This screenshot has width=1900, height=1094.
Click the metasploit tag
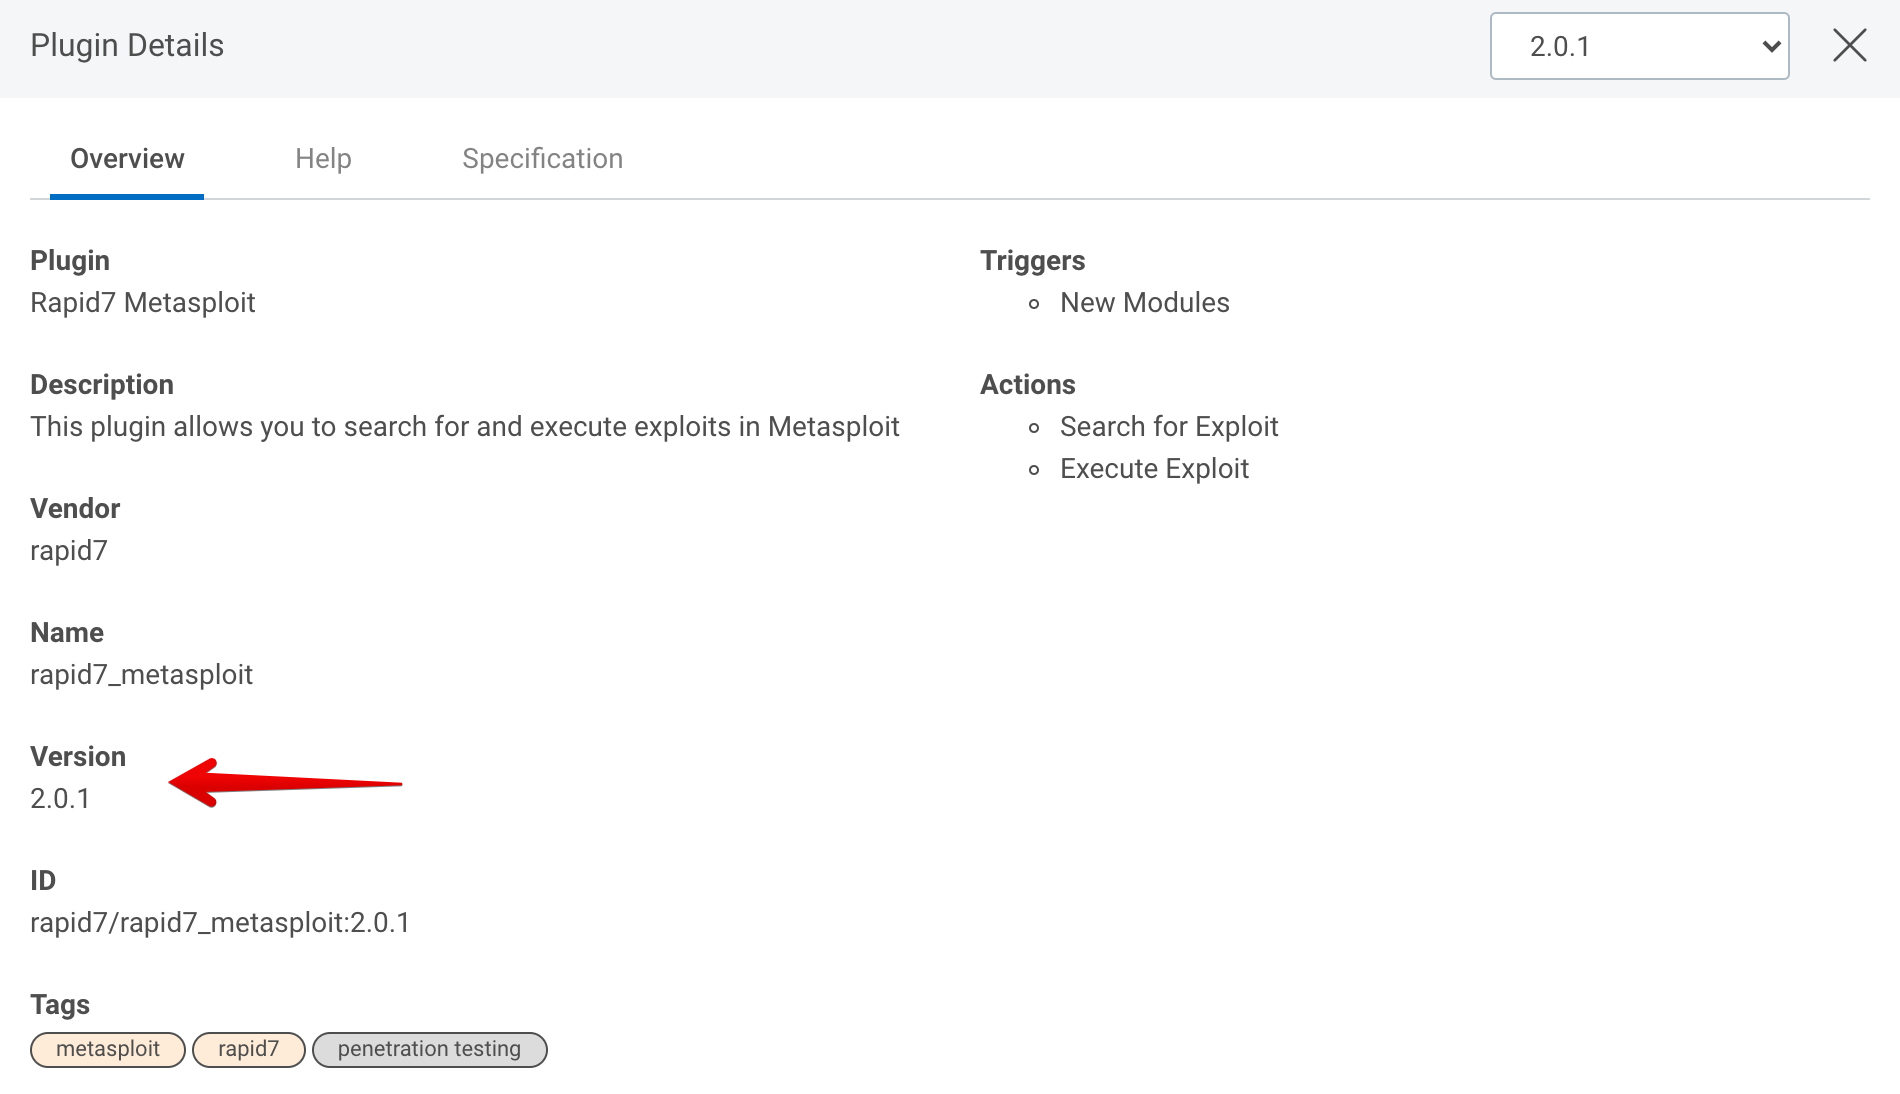tap(108, 1049)
